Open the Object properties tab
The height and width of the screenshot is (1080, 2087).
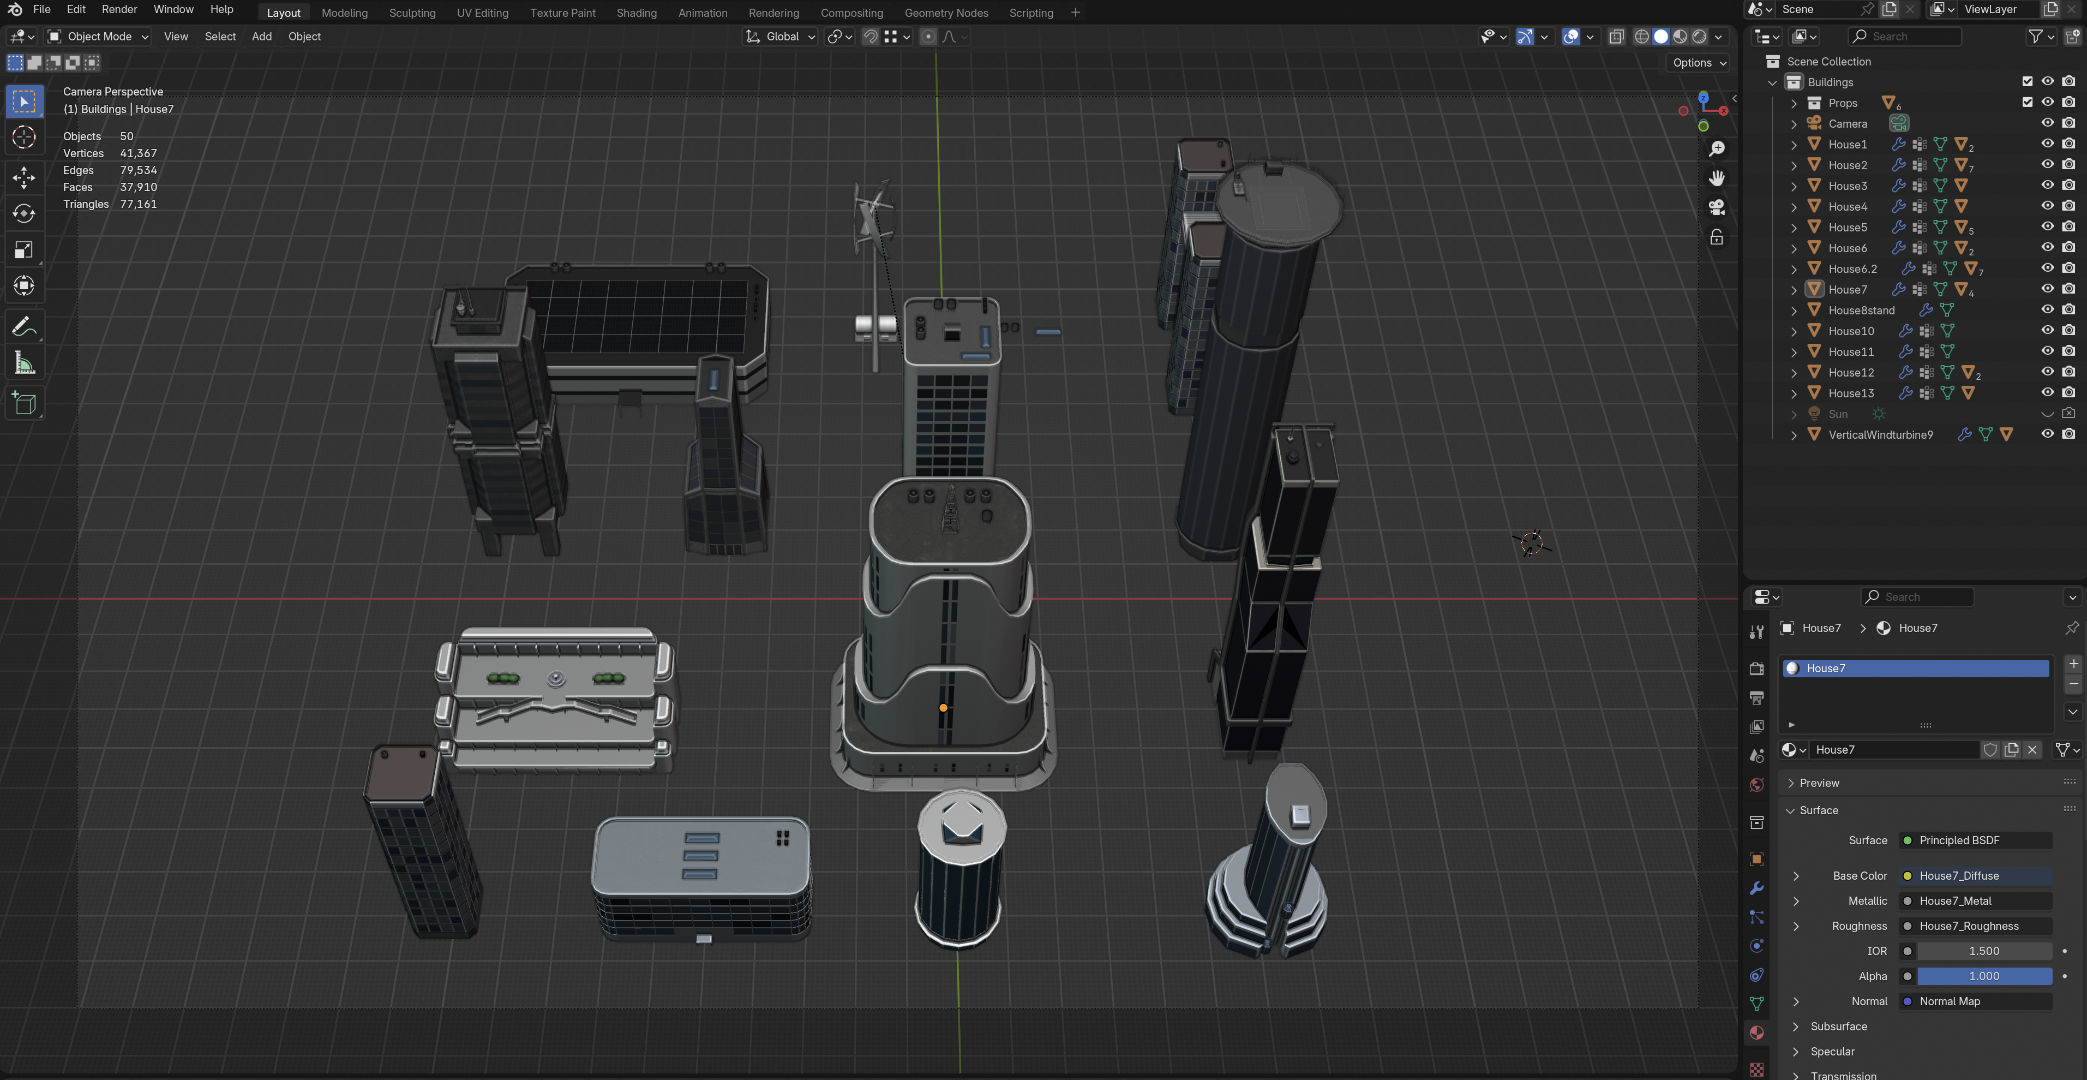(x=1757, y=859)
